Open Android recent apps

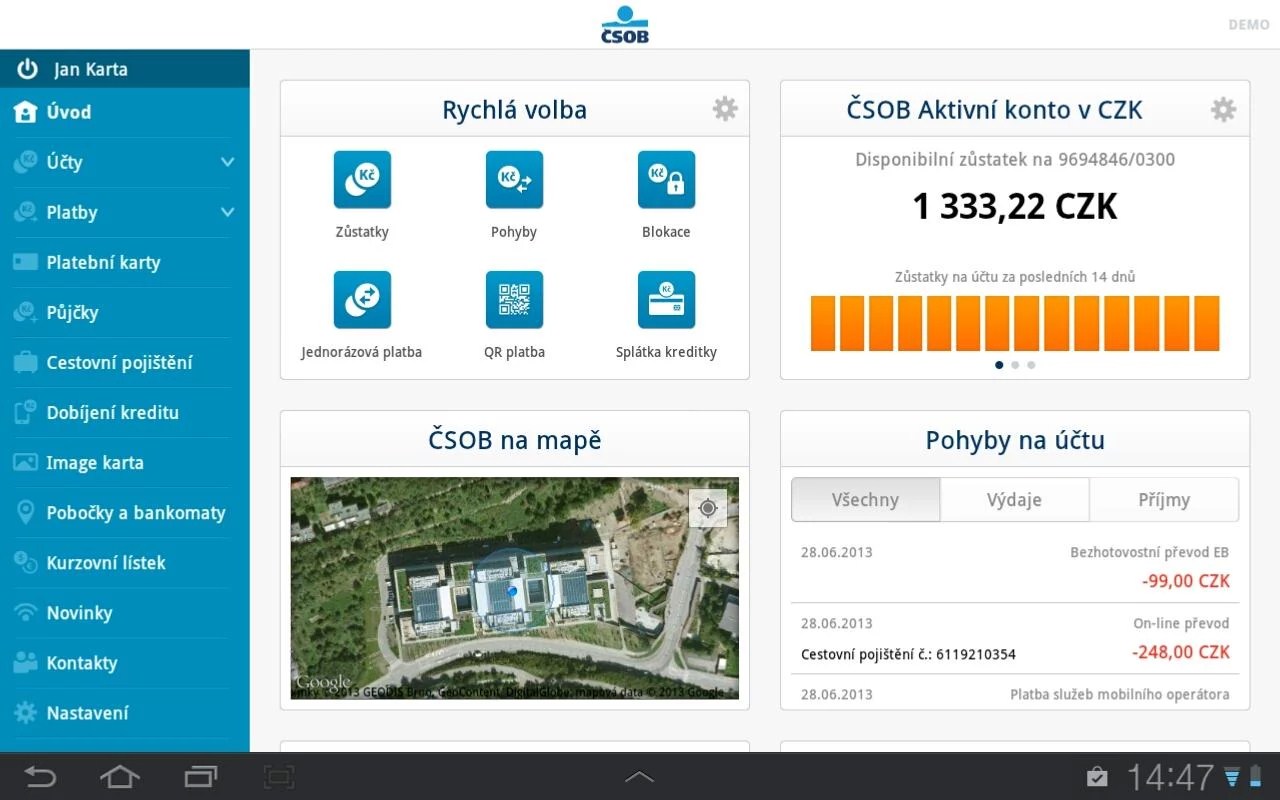pyautogui.click(x=201, y=776)
